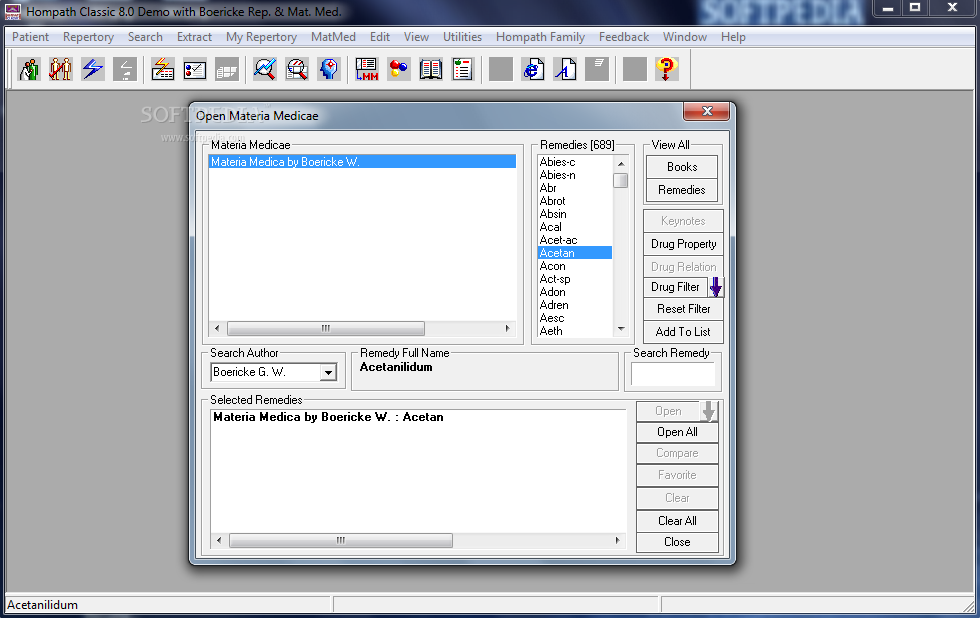
Task: Click the blue head profile toolbar icon
Action: (329, 69)
